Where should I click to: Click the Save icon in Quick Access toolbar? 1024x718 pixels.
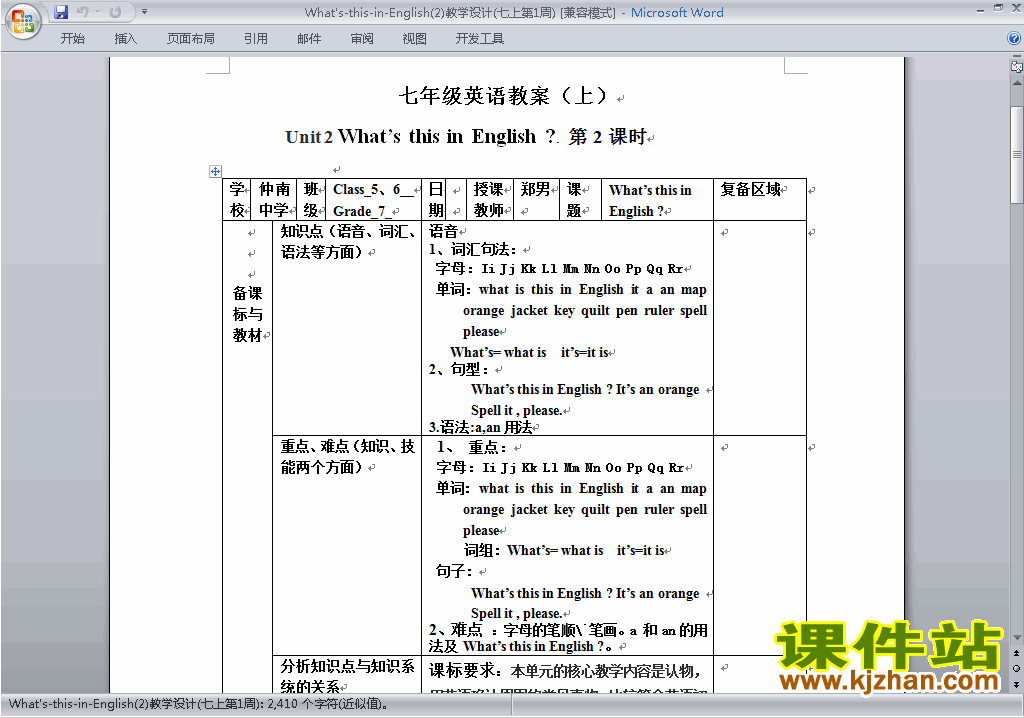(61, 12)
